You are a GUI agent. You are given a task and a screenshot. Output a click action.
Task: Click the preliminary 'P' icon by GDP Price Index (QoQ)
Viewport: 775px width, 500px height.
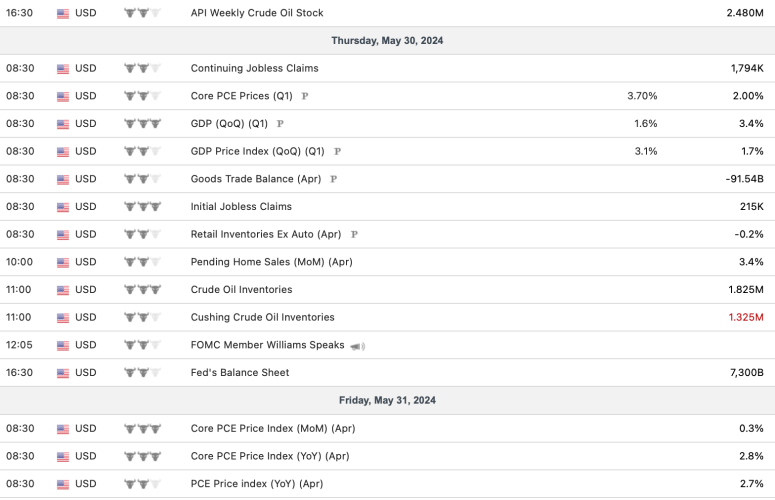337,152
